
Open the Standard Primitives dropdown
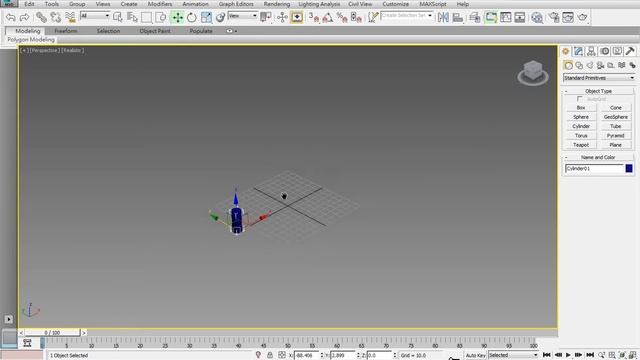pyautogui.click(x=599, y=78)
